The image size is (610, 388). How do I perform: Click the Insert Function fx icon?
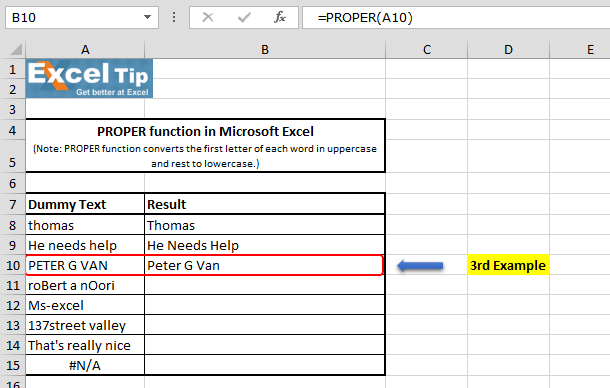pos(280,17)
